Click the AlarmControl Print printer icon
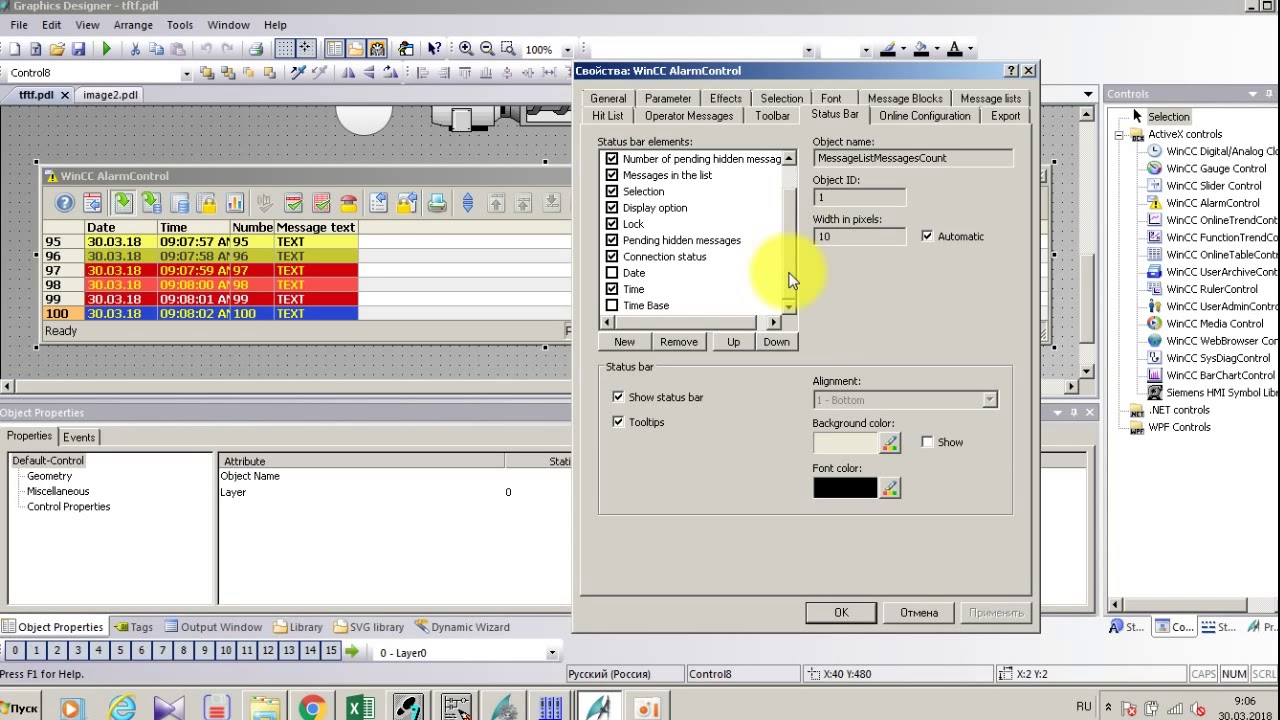 [x=437, y=203]
